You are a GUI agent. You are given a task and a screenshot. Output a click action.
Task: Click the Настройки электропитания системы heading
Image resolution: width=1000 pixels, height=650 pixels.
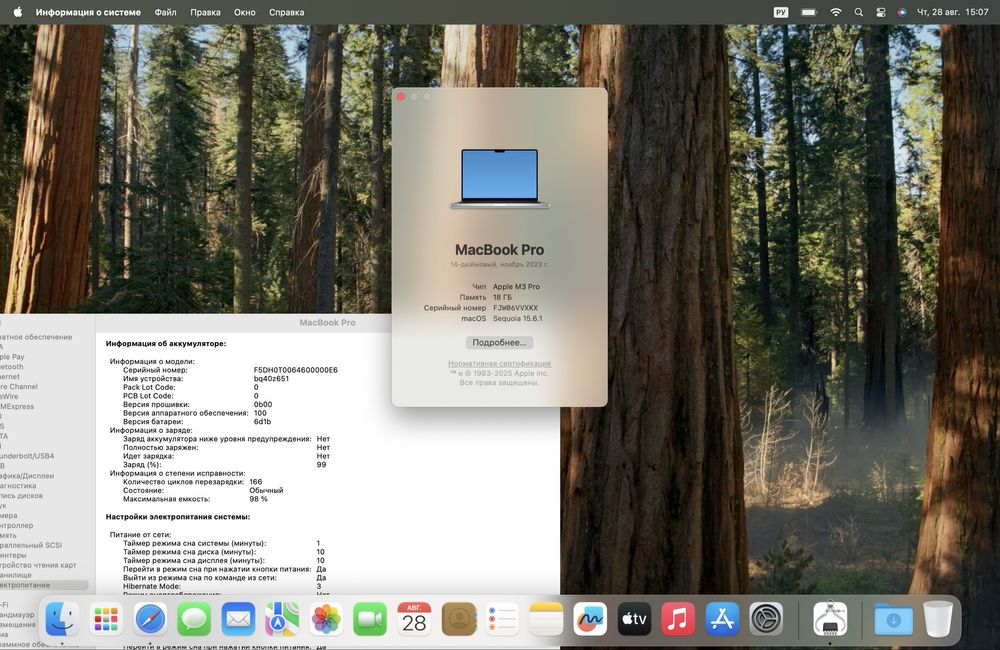point(178,517)
